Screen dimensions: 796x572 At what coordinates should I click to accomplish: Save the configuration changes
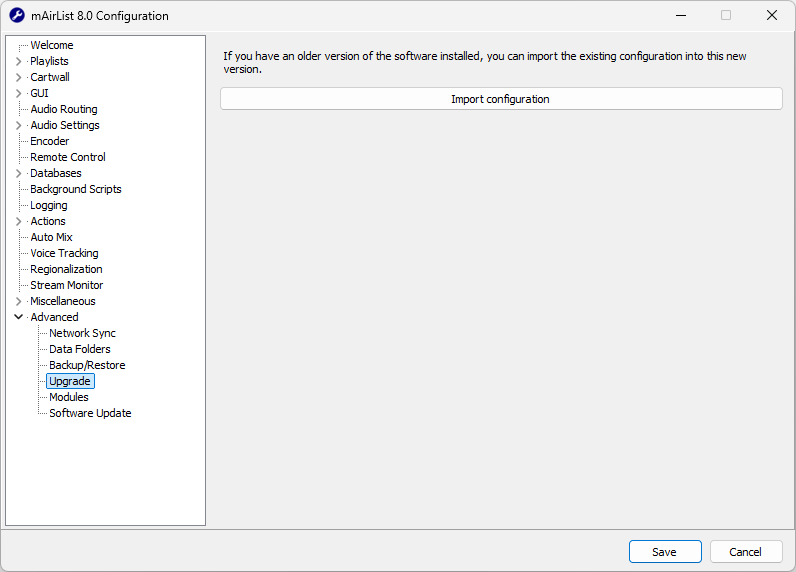(x=664, y=552)
